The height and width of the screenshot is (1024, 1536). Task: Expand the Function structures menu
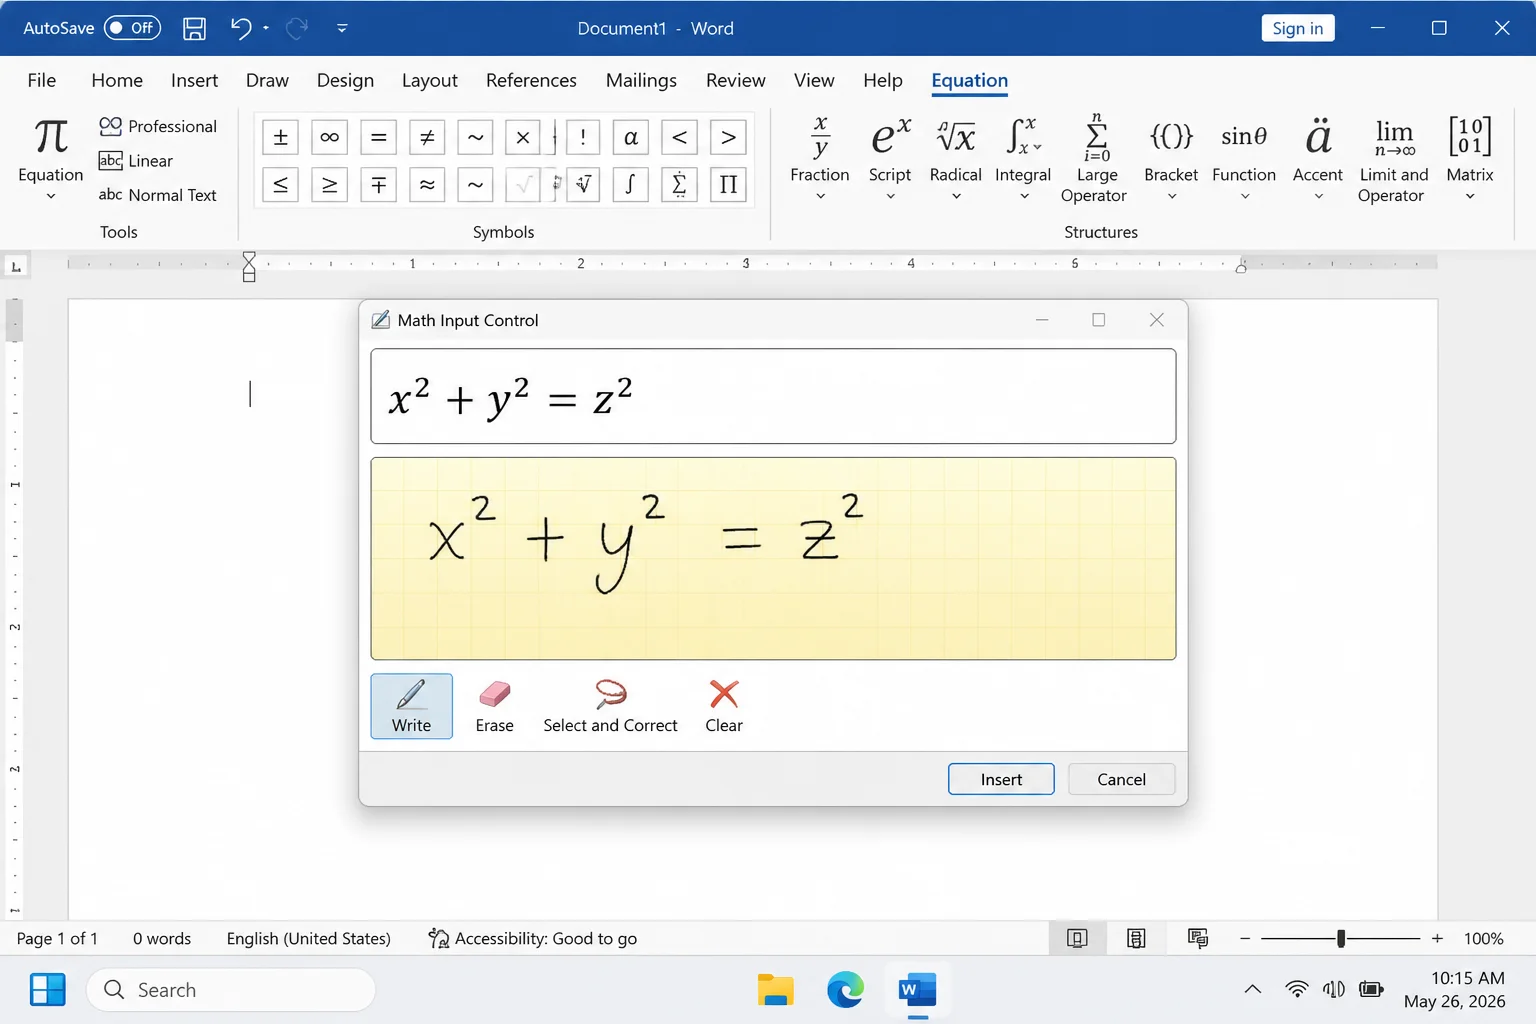1244,158
